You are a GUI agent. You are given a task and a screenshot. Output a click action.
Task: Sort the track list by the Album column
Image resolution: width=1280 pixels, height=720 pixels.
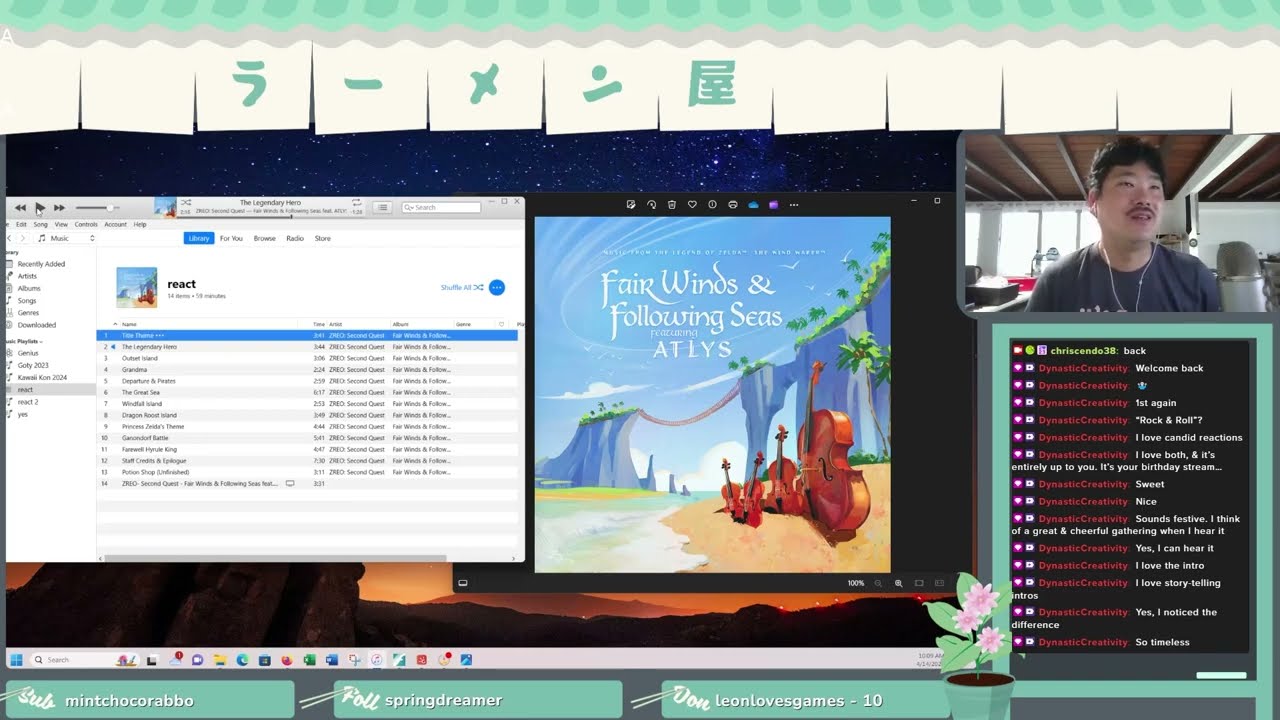click(x=400, y=324)
